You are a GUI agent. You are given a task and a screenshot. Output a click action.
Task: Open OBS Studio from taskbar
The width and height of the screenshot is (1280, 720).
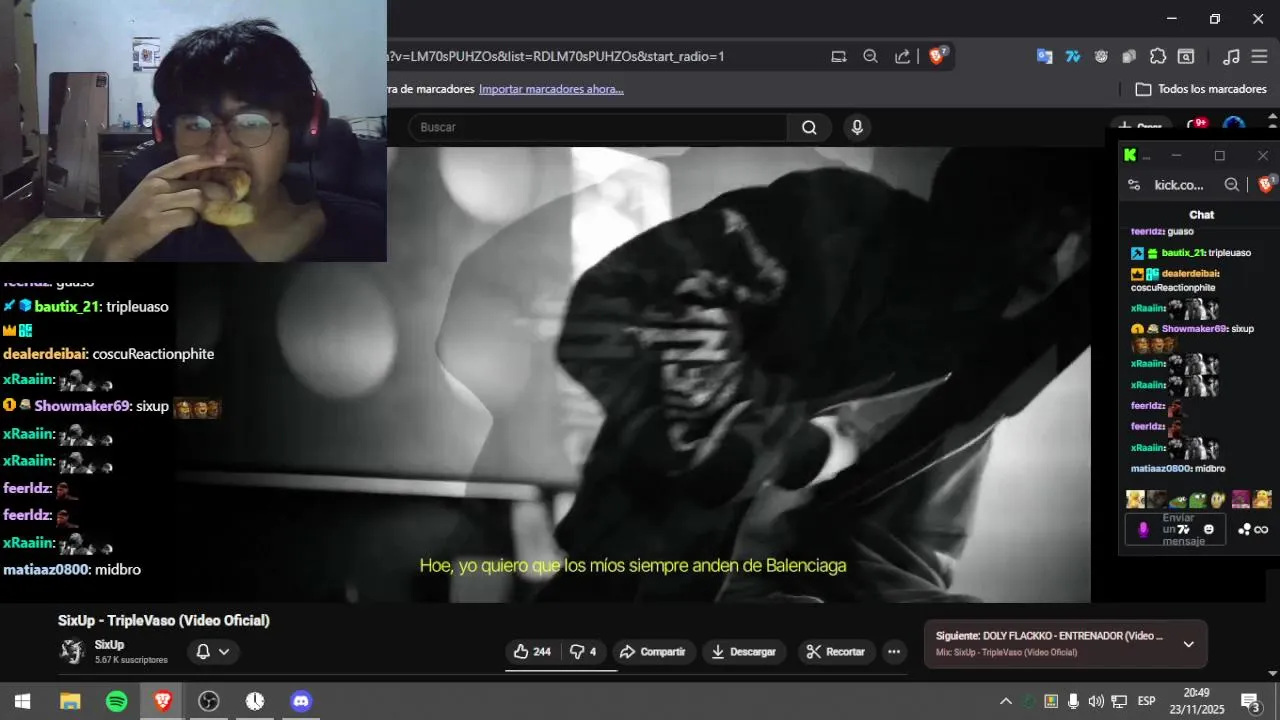pyautogui.click(x=208, y=701)
